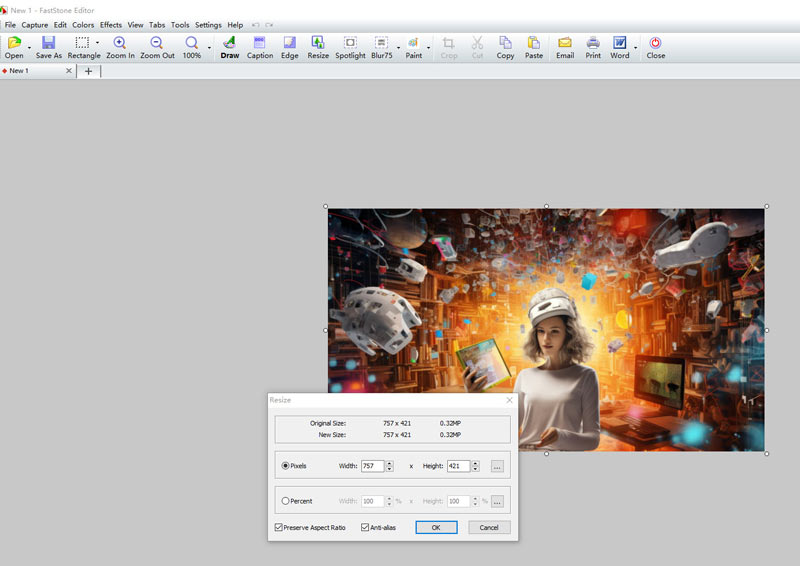Open the Capture menu

[x=35, y=25]
